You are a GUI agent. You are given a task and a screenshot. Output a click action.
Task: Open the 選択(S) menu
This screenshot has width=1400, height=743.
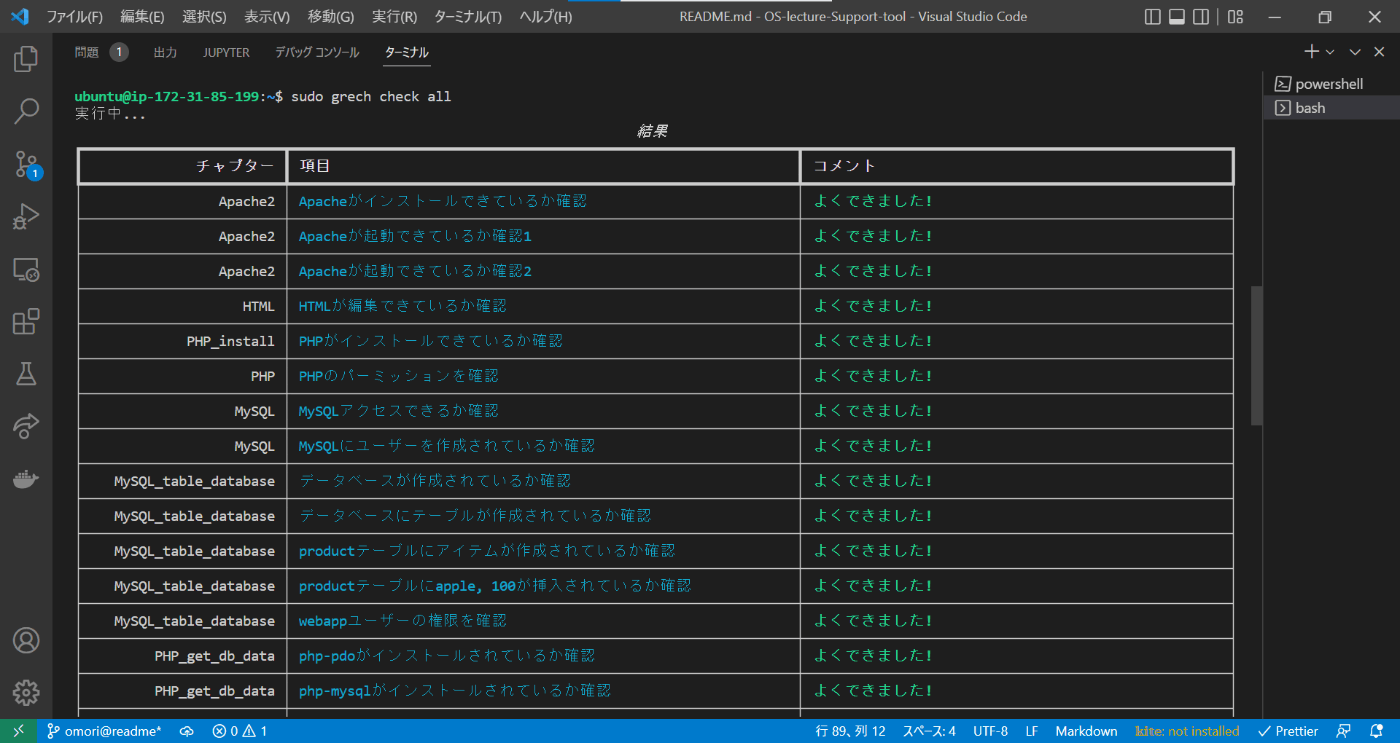204,16
